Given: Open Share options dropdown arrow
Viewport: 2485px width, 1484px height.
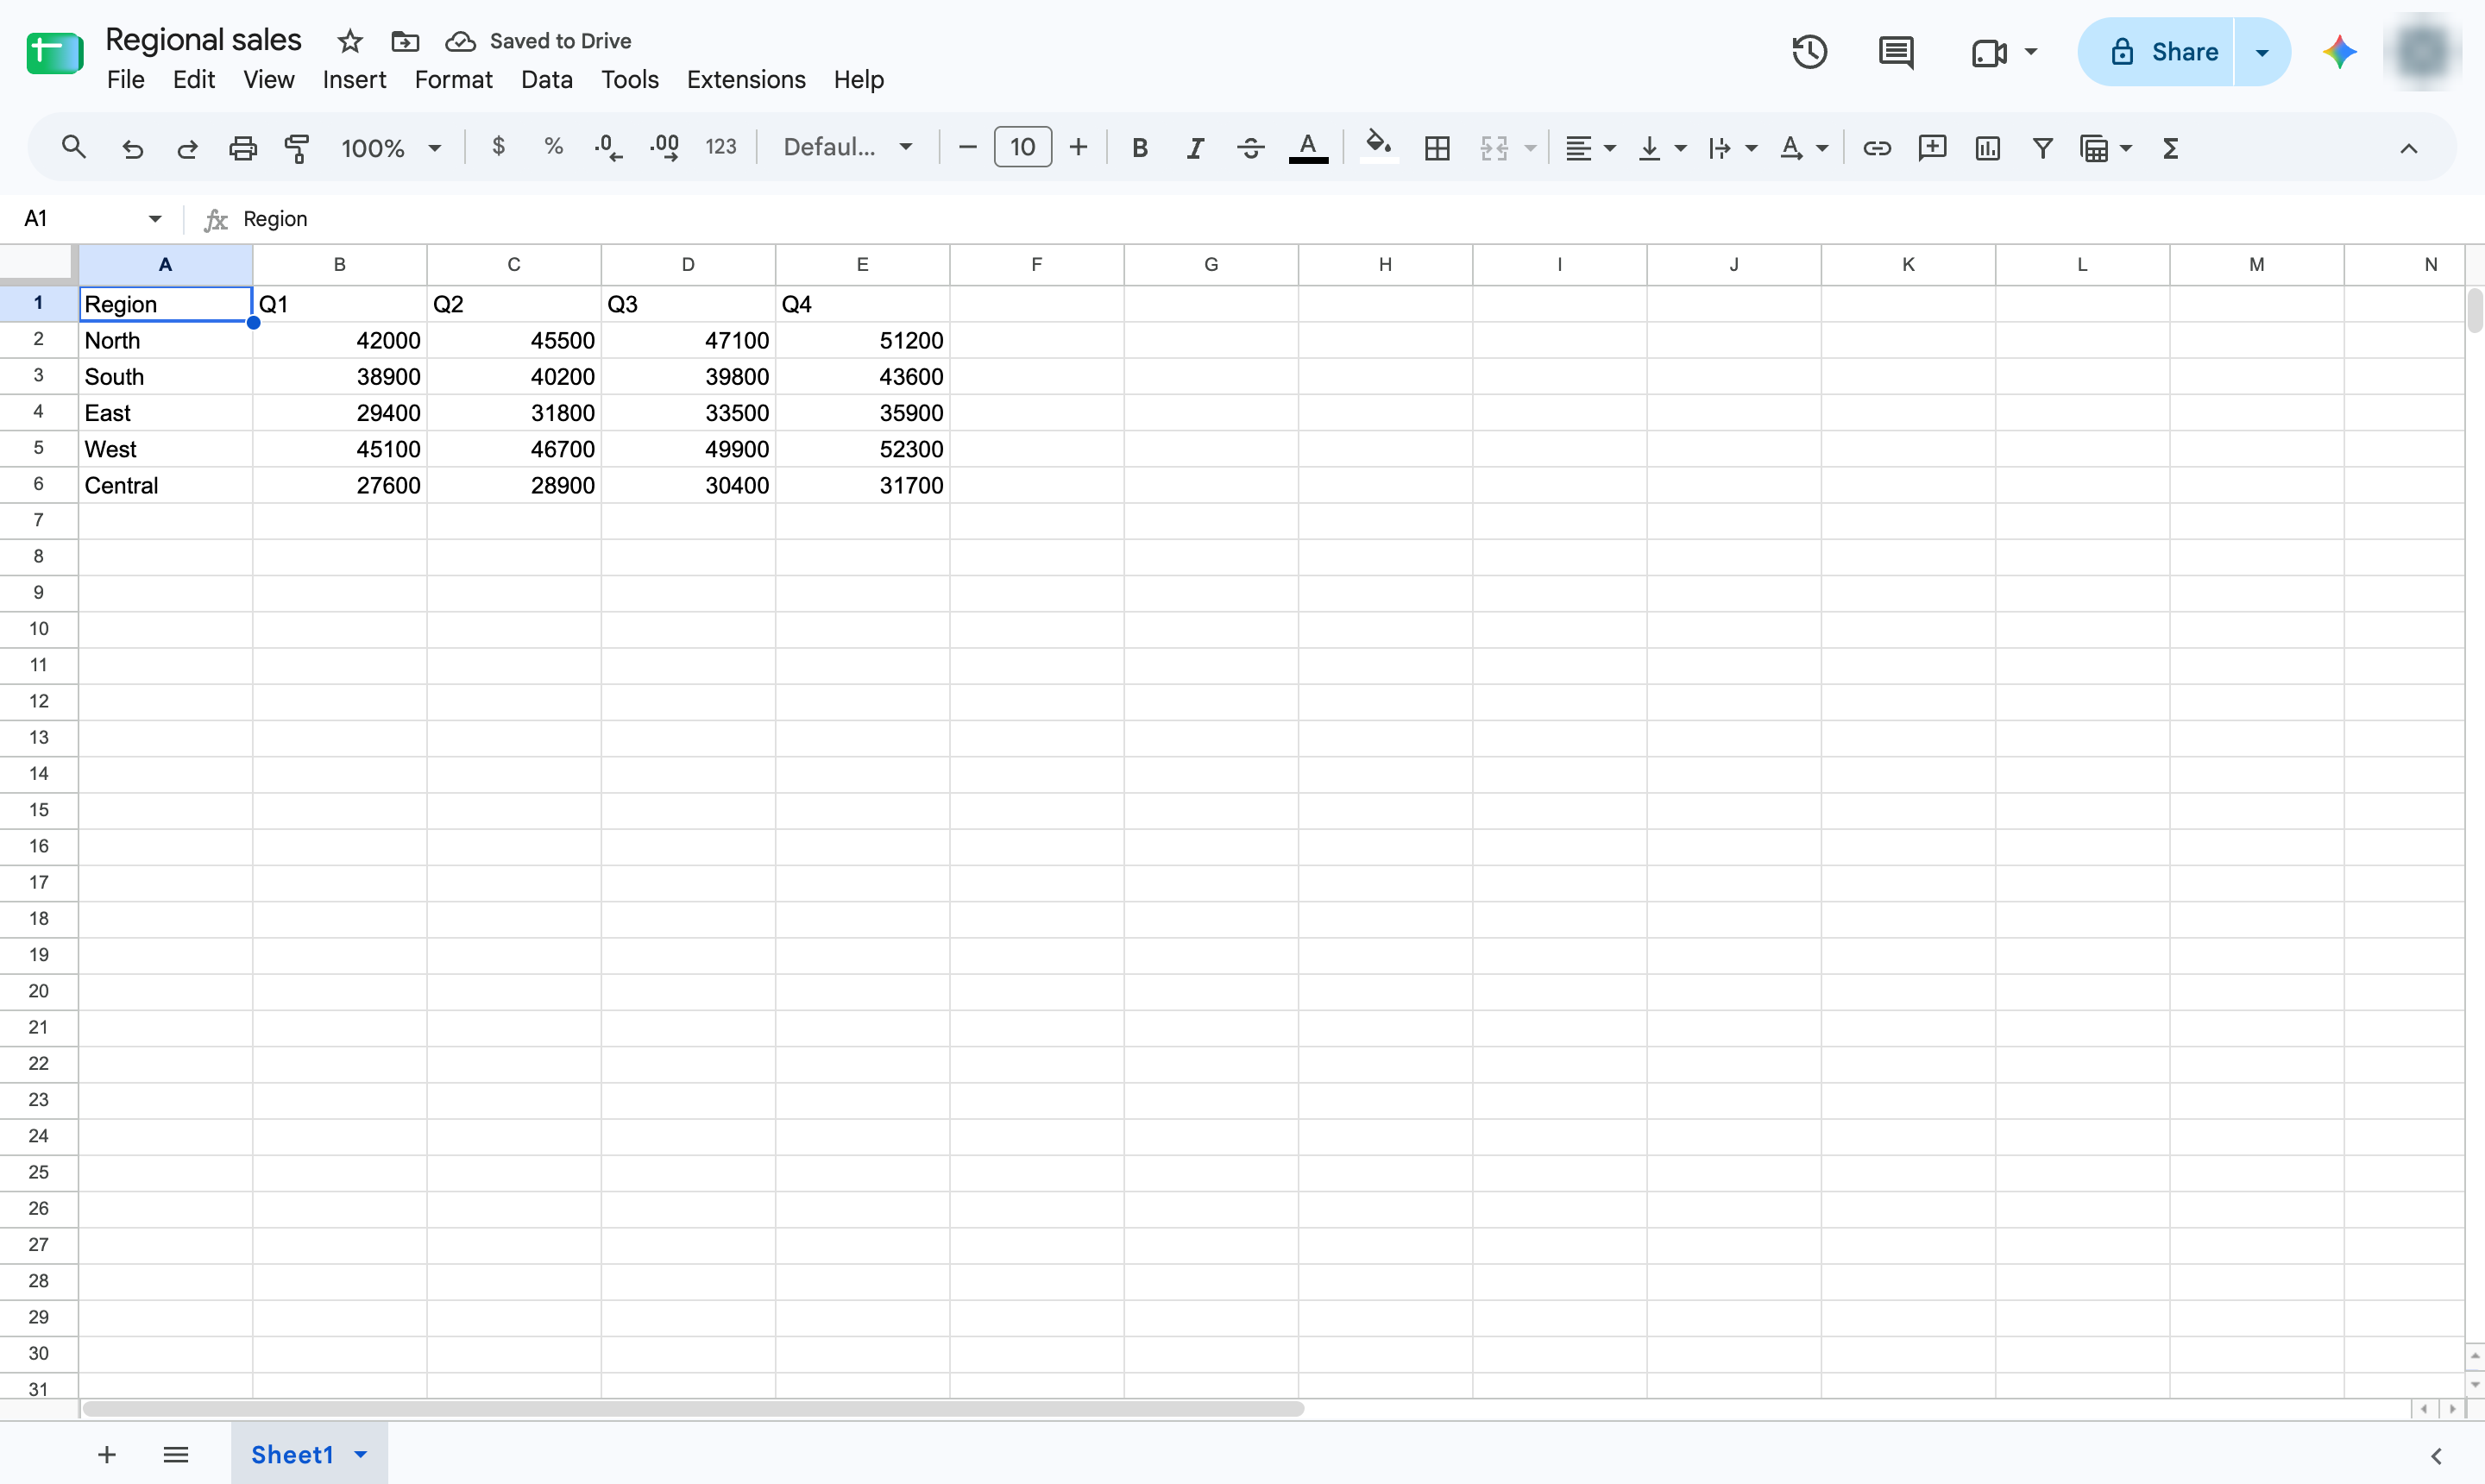Looking at the screenshot, I should (x=2262, y=52).
